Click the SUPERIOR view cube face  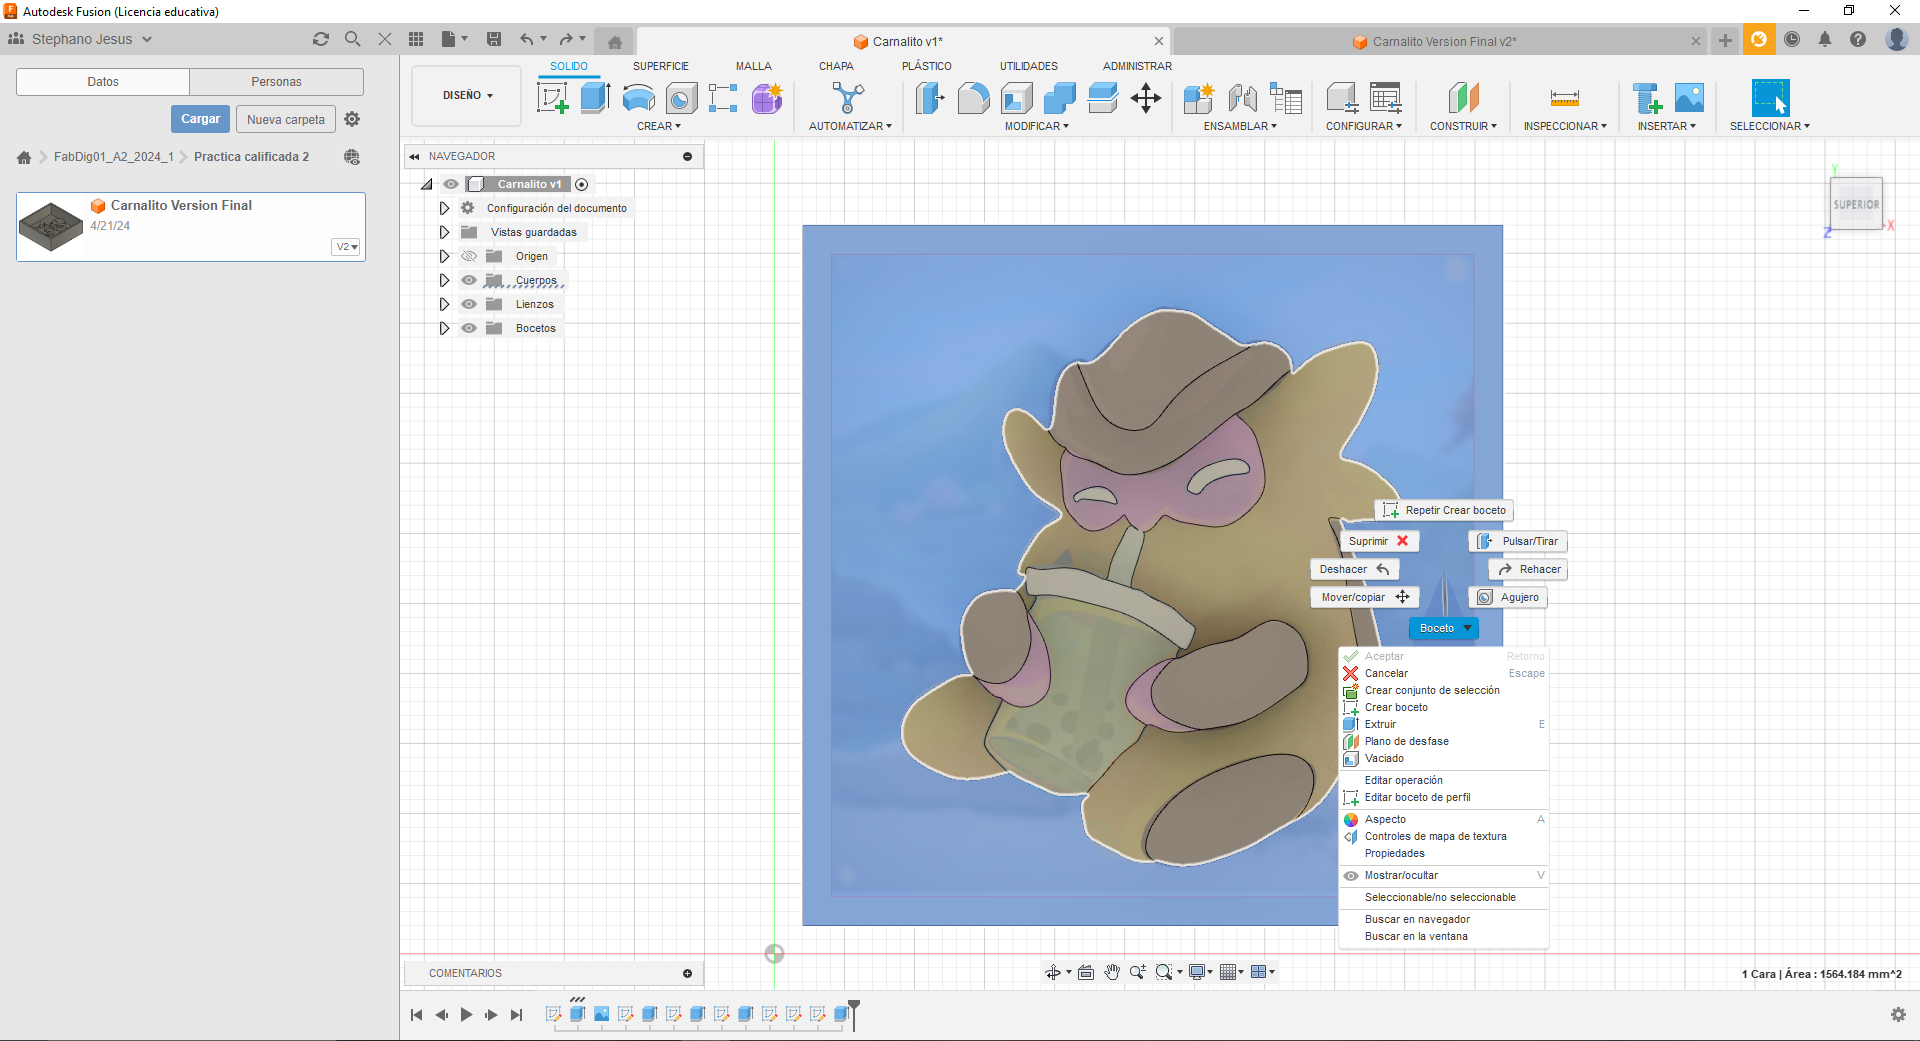click(x=1856, y=204)
